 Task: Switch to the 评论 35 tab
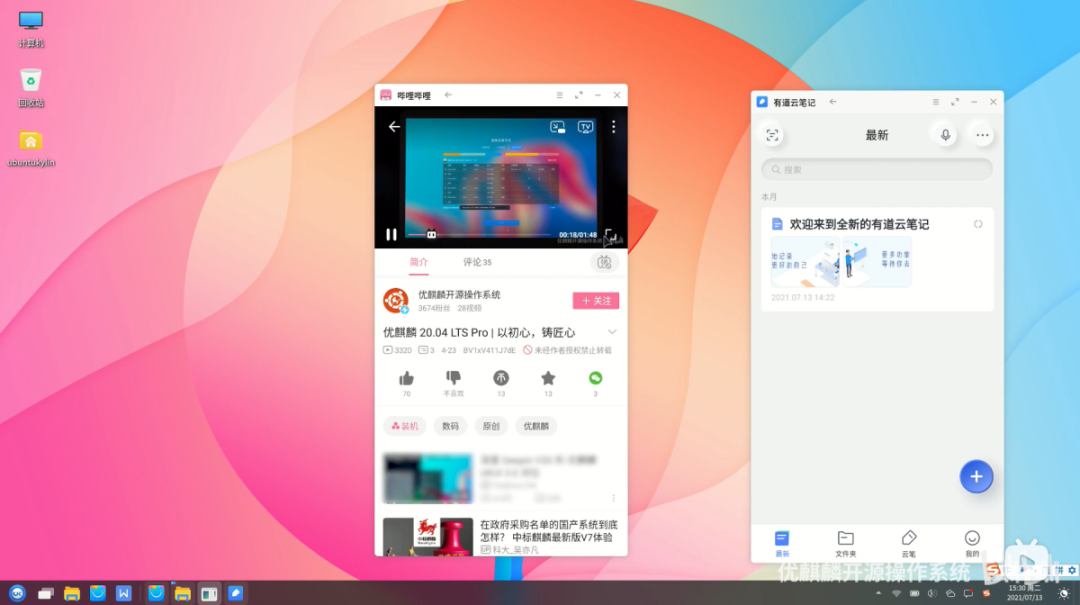[477, 262]
